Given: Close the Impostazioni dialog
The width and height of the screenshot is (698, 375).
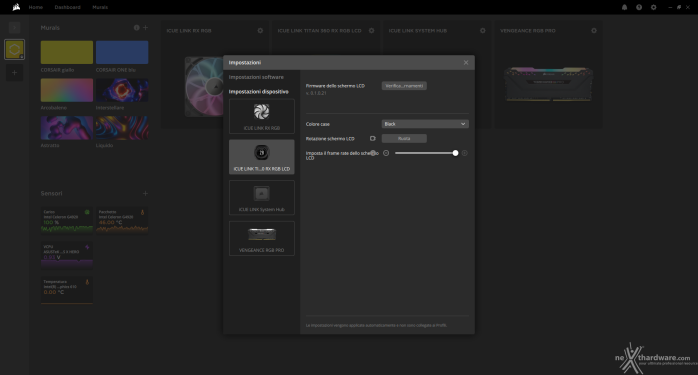Looking at the screenshot, I should click(466, 62).
